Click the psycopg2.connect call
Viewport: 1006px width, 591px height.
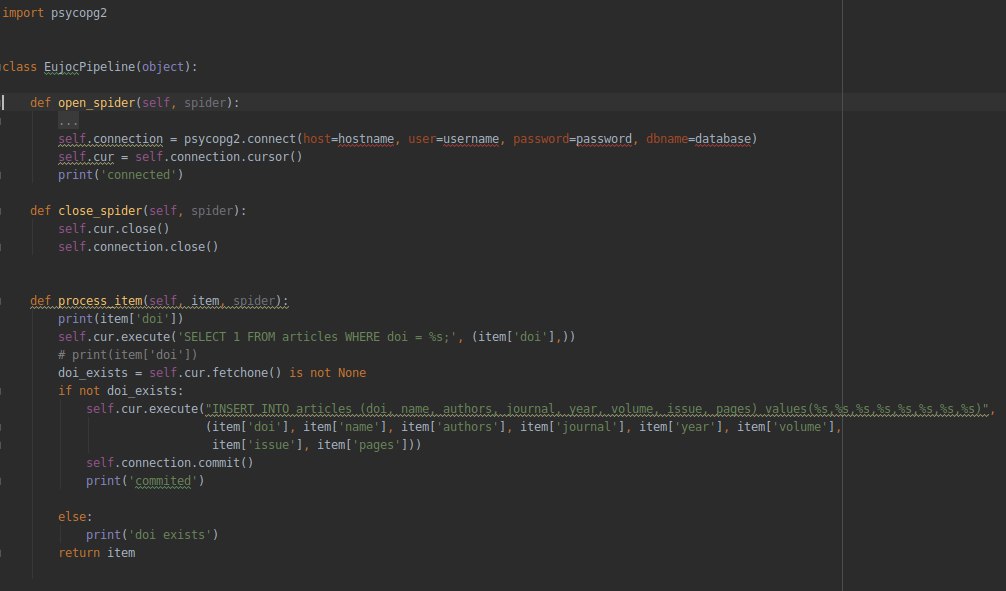click(240, 139)
